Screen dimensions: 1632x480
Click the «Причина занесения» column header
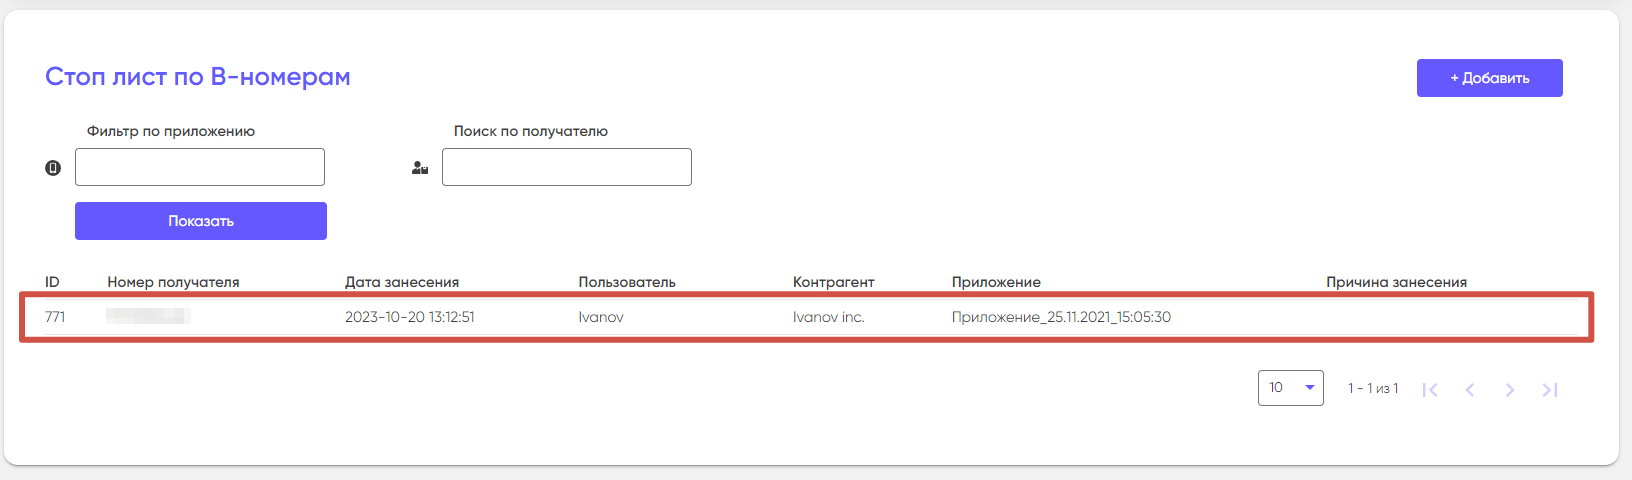tap(1396, 282)
